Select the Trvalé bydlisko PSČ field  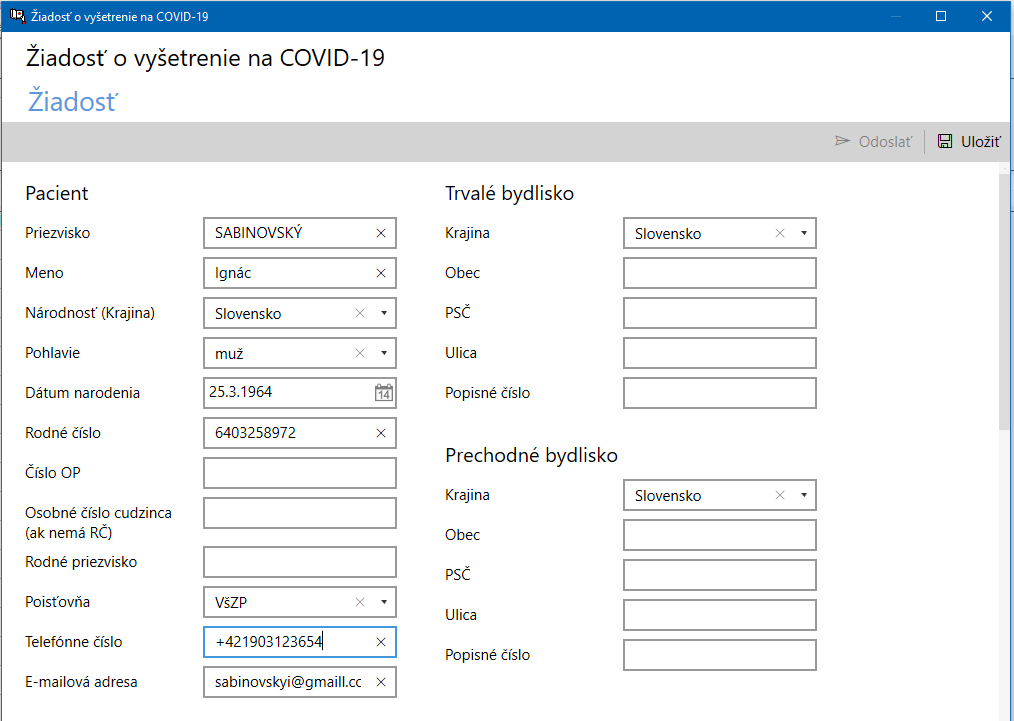[720, 313]
